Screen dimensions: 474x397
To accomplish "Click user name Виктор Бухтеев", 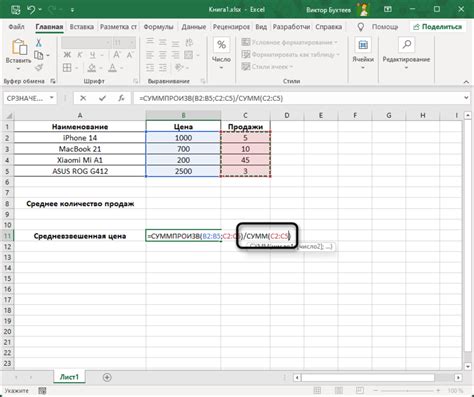I will pyautogui.click(x=329, y=10).
